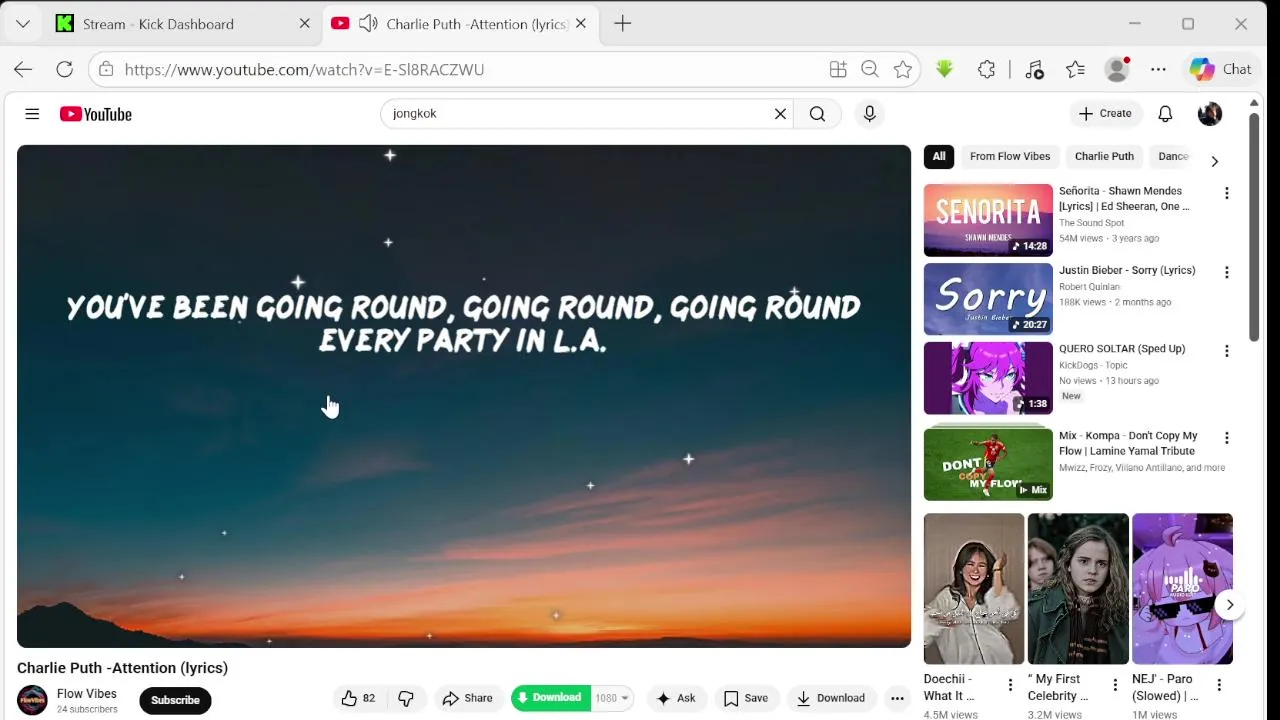Add page to favorites with star
Screen dimensions: 1280x720
pyautogui.click(x=903, y=69)
